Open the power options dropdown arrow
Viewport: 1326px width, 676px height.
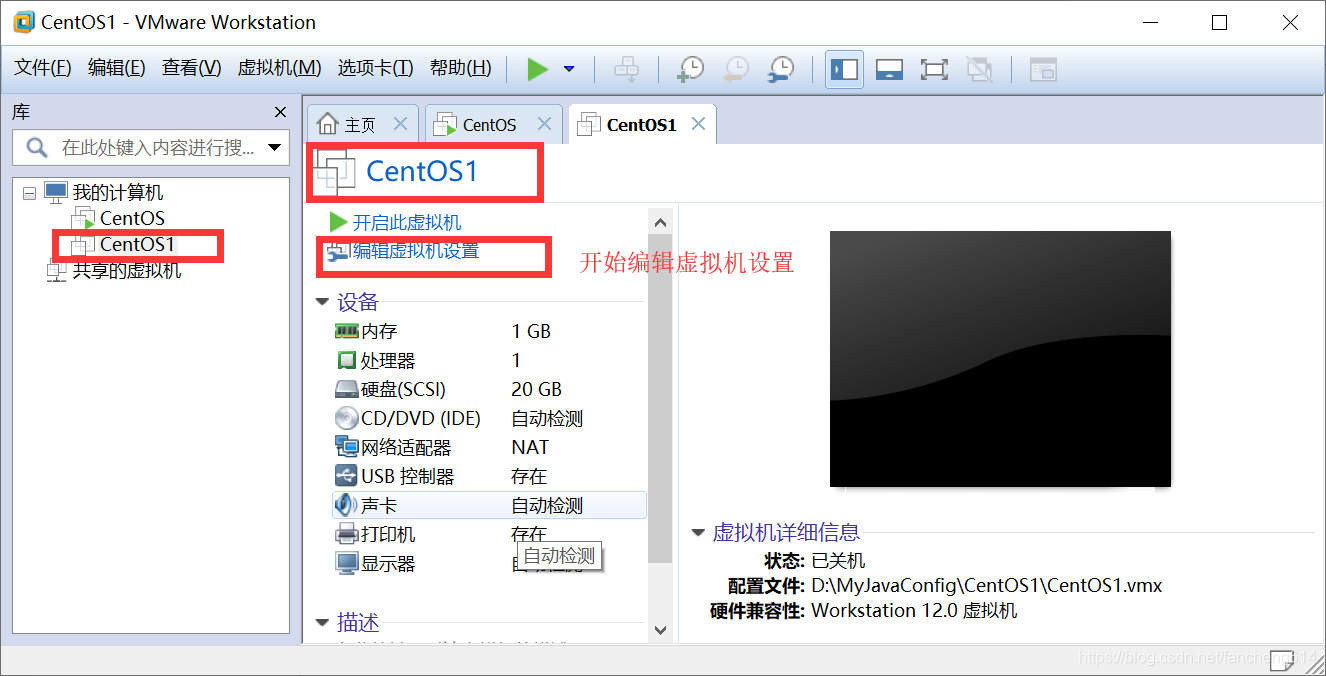click(569, 69)
